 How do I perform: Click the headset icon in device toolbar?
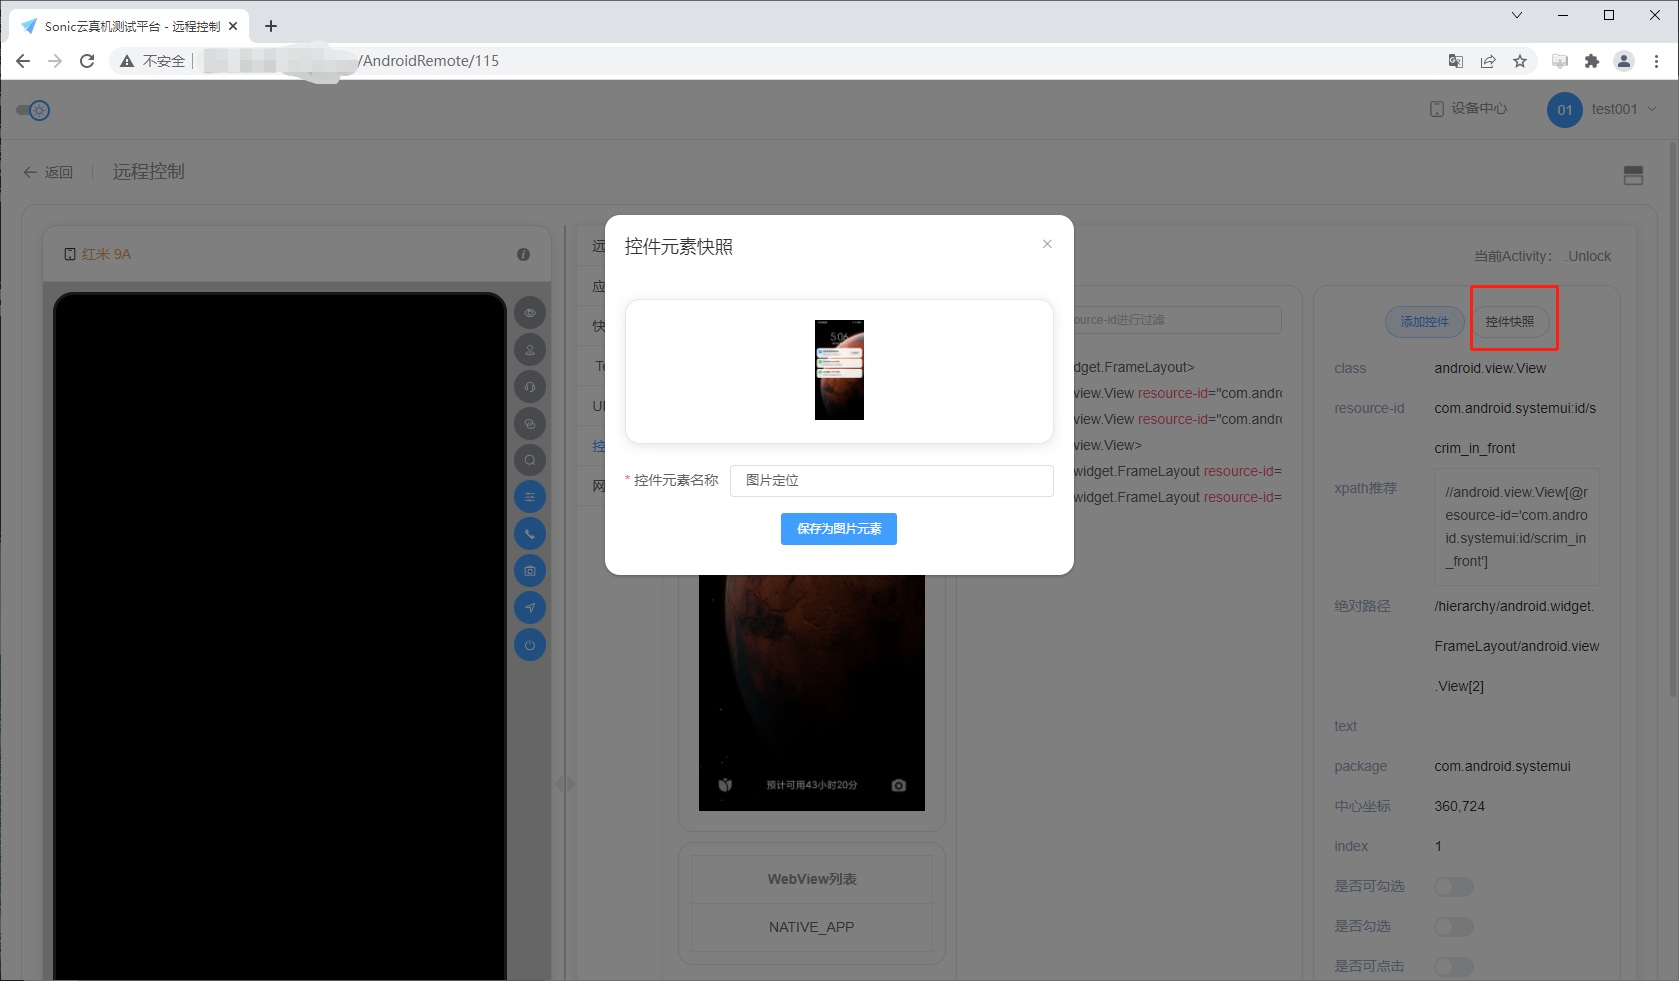coord(530,387)
